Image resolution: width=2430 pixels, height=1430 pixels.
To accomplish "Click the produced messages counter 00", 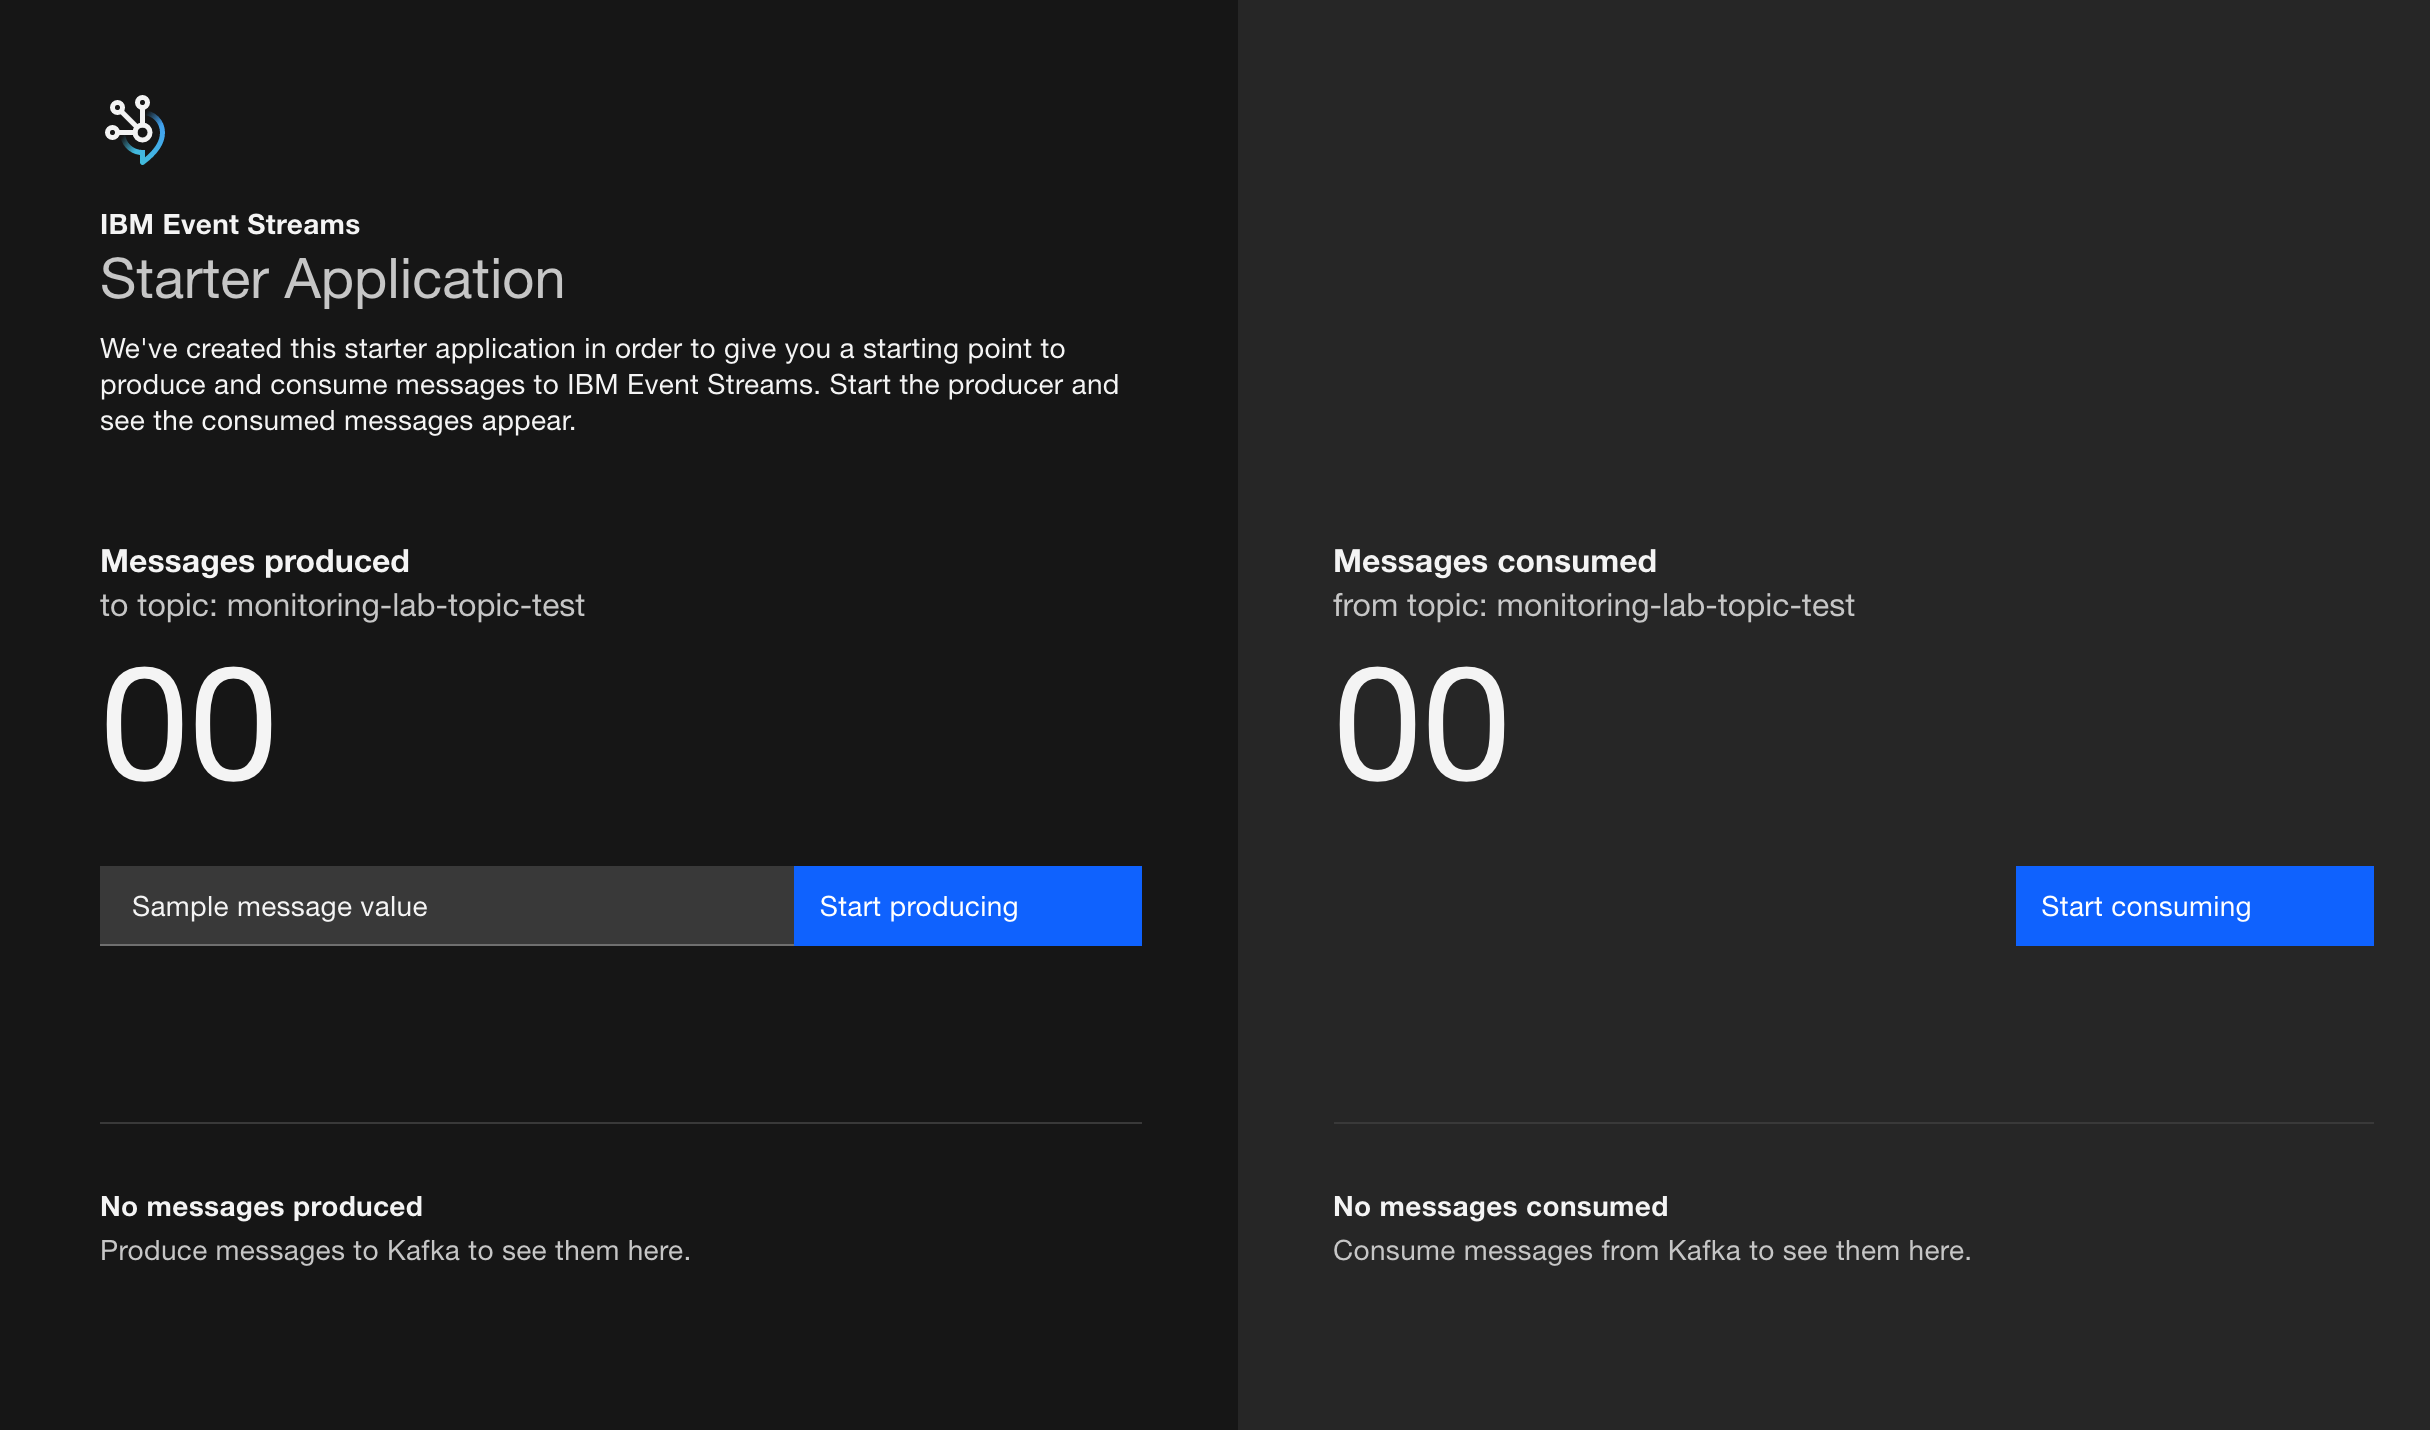I will pos(188,725).
